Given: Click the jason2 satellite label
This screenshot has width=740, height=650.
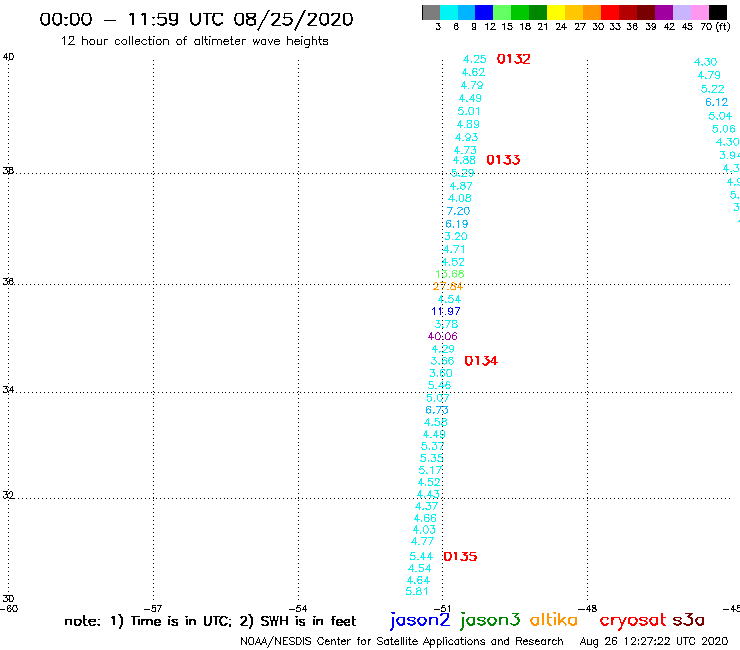Looking at the screenshot, I should pos(420,620).
